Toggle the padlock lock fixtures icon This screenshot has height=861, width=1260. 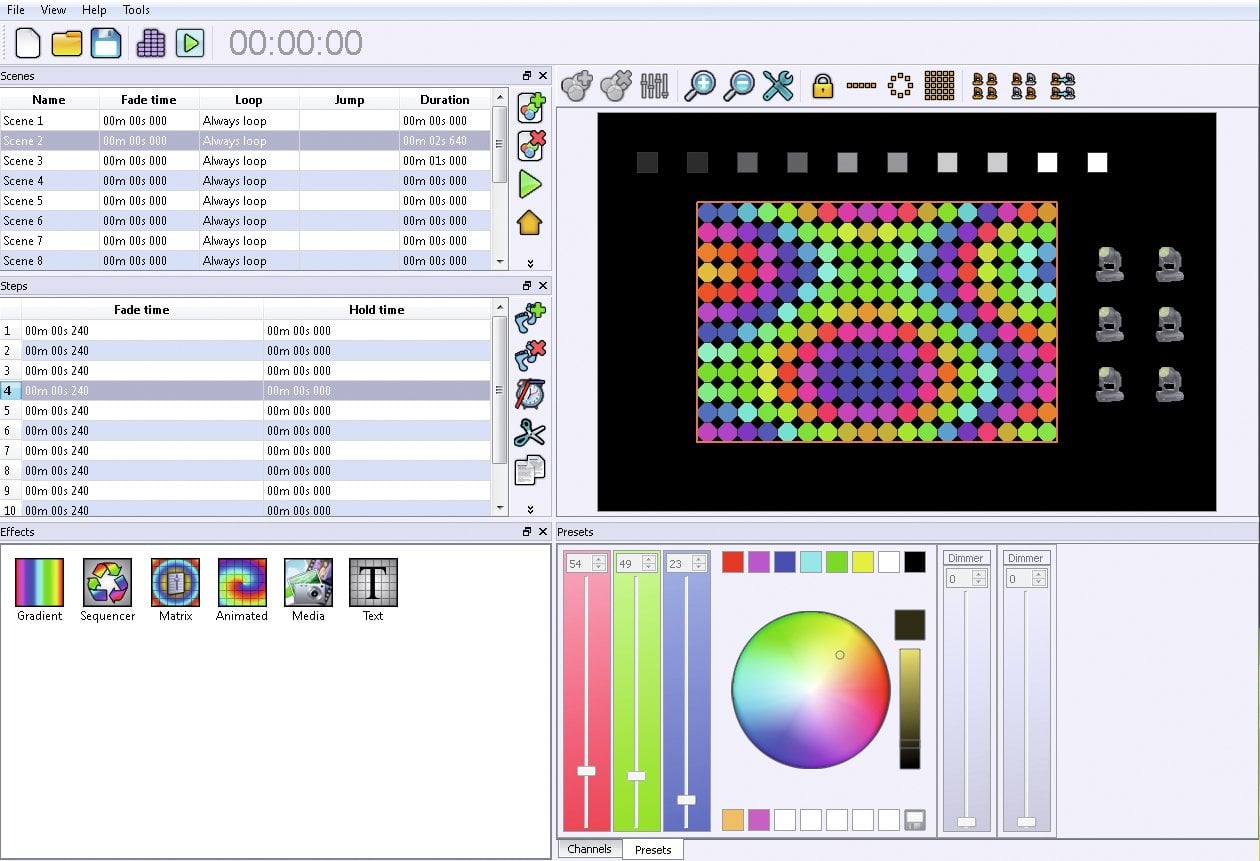click(822, 86)
